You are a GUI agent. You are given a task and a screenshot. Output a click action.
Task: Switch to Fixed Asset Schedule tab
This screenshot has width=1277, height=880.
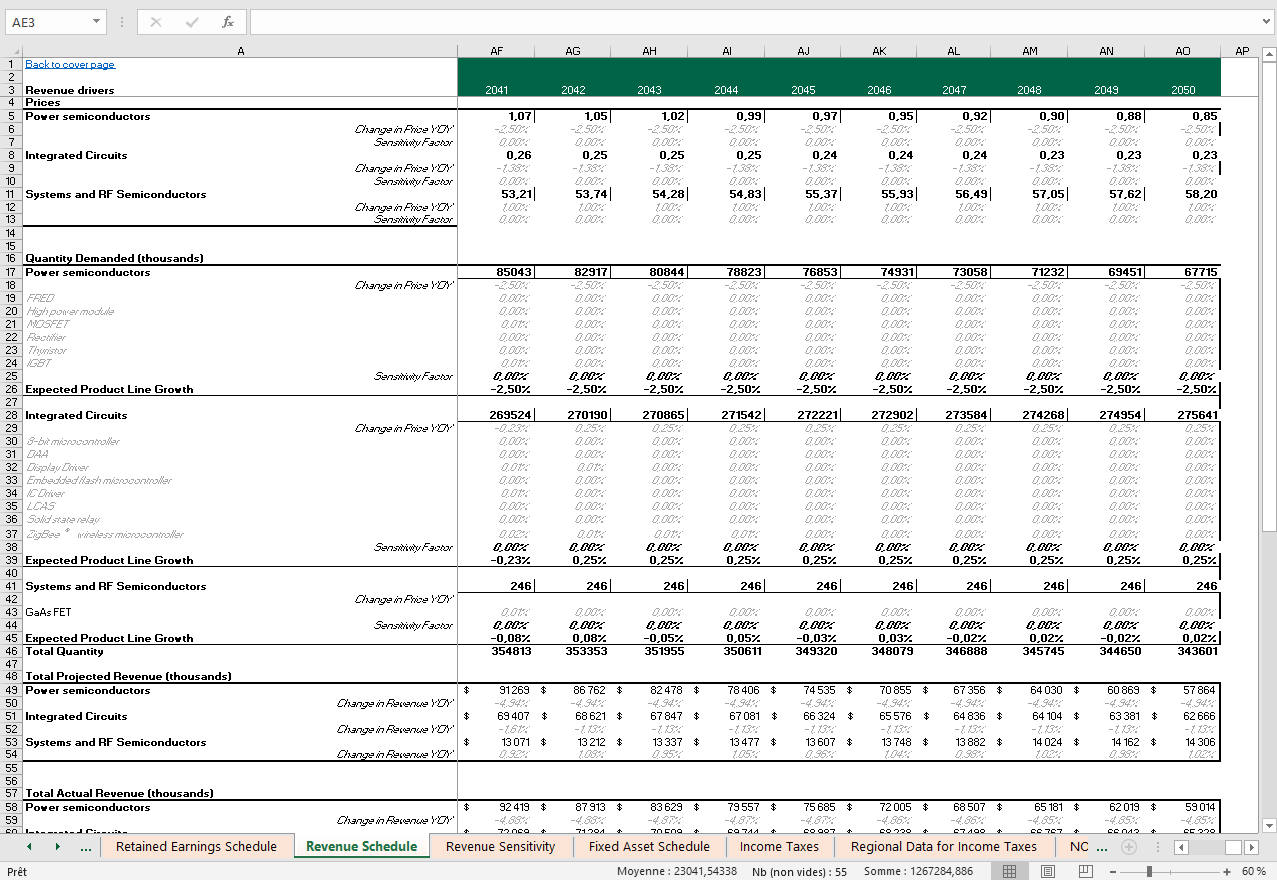649,847
